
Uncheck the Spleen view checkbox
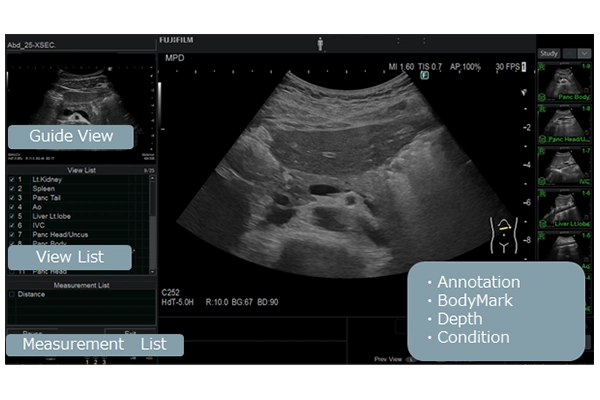(x=12, y=189)
